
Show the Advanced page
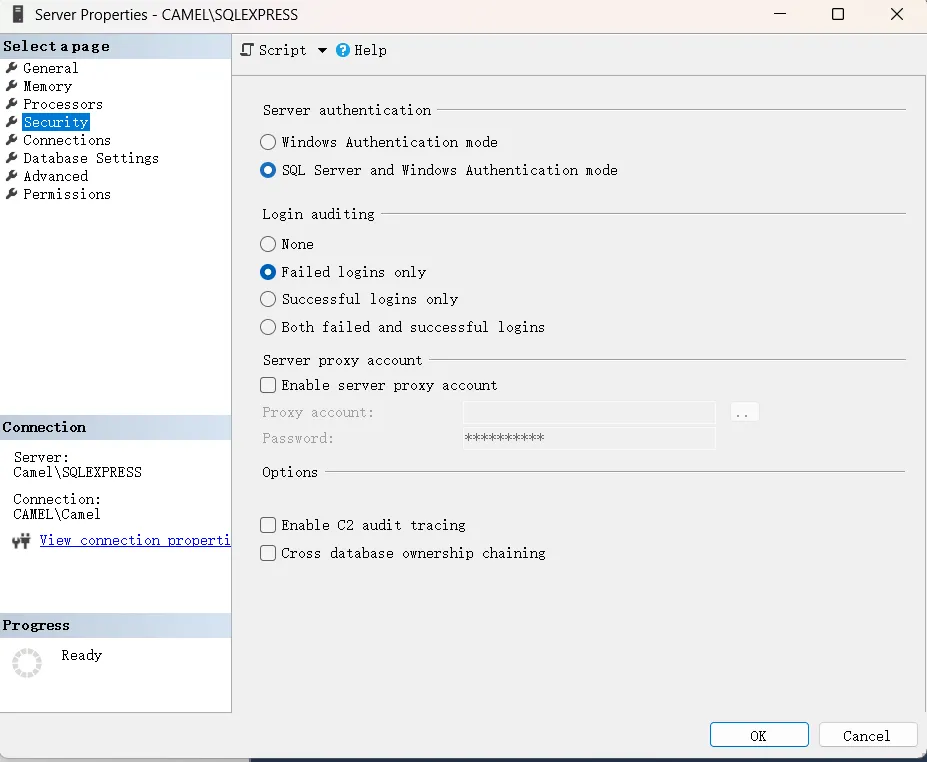[56, 176]
